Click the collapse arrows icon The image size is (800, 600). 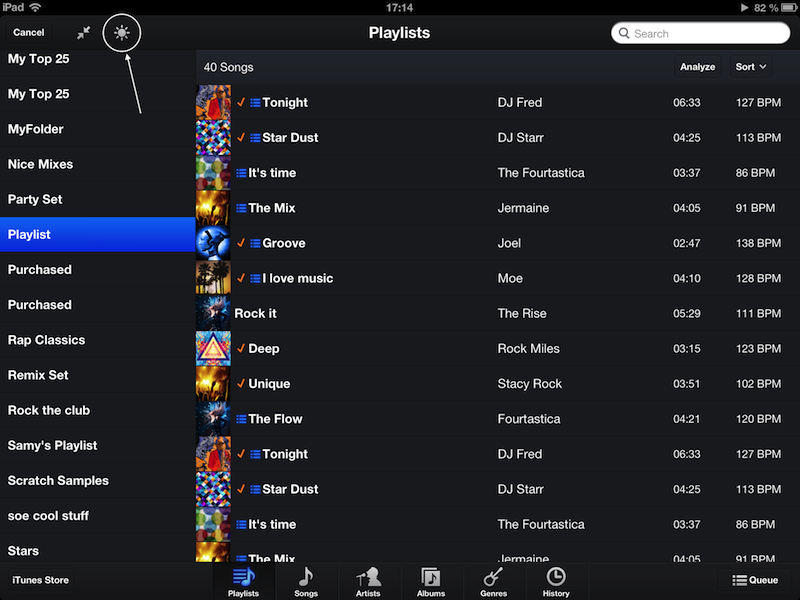pos(84,33)
